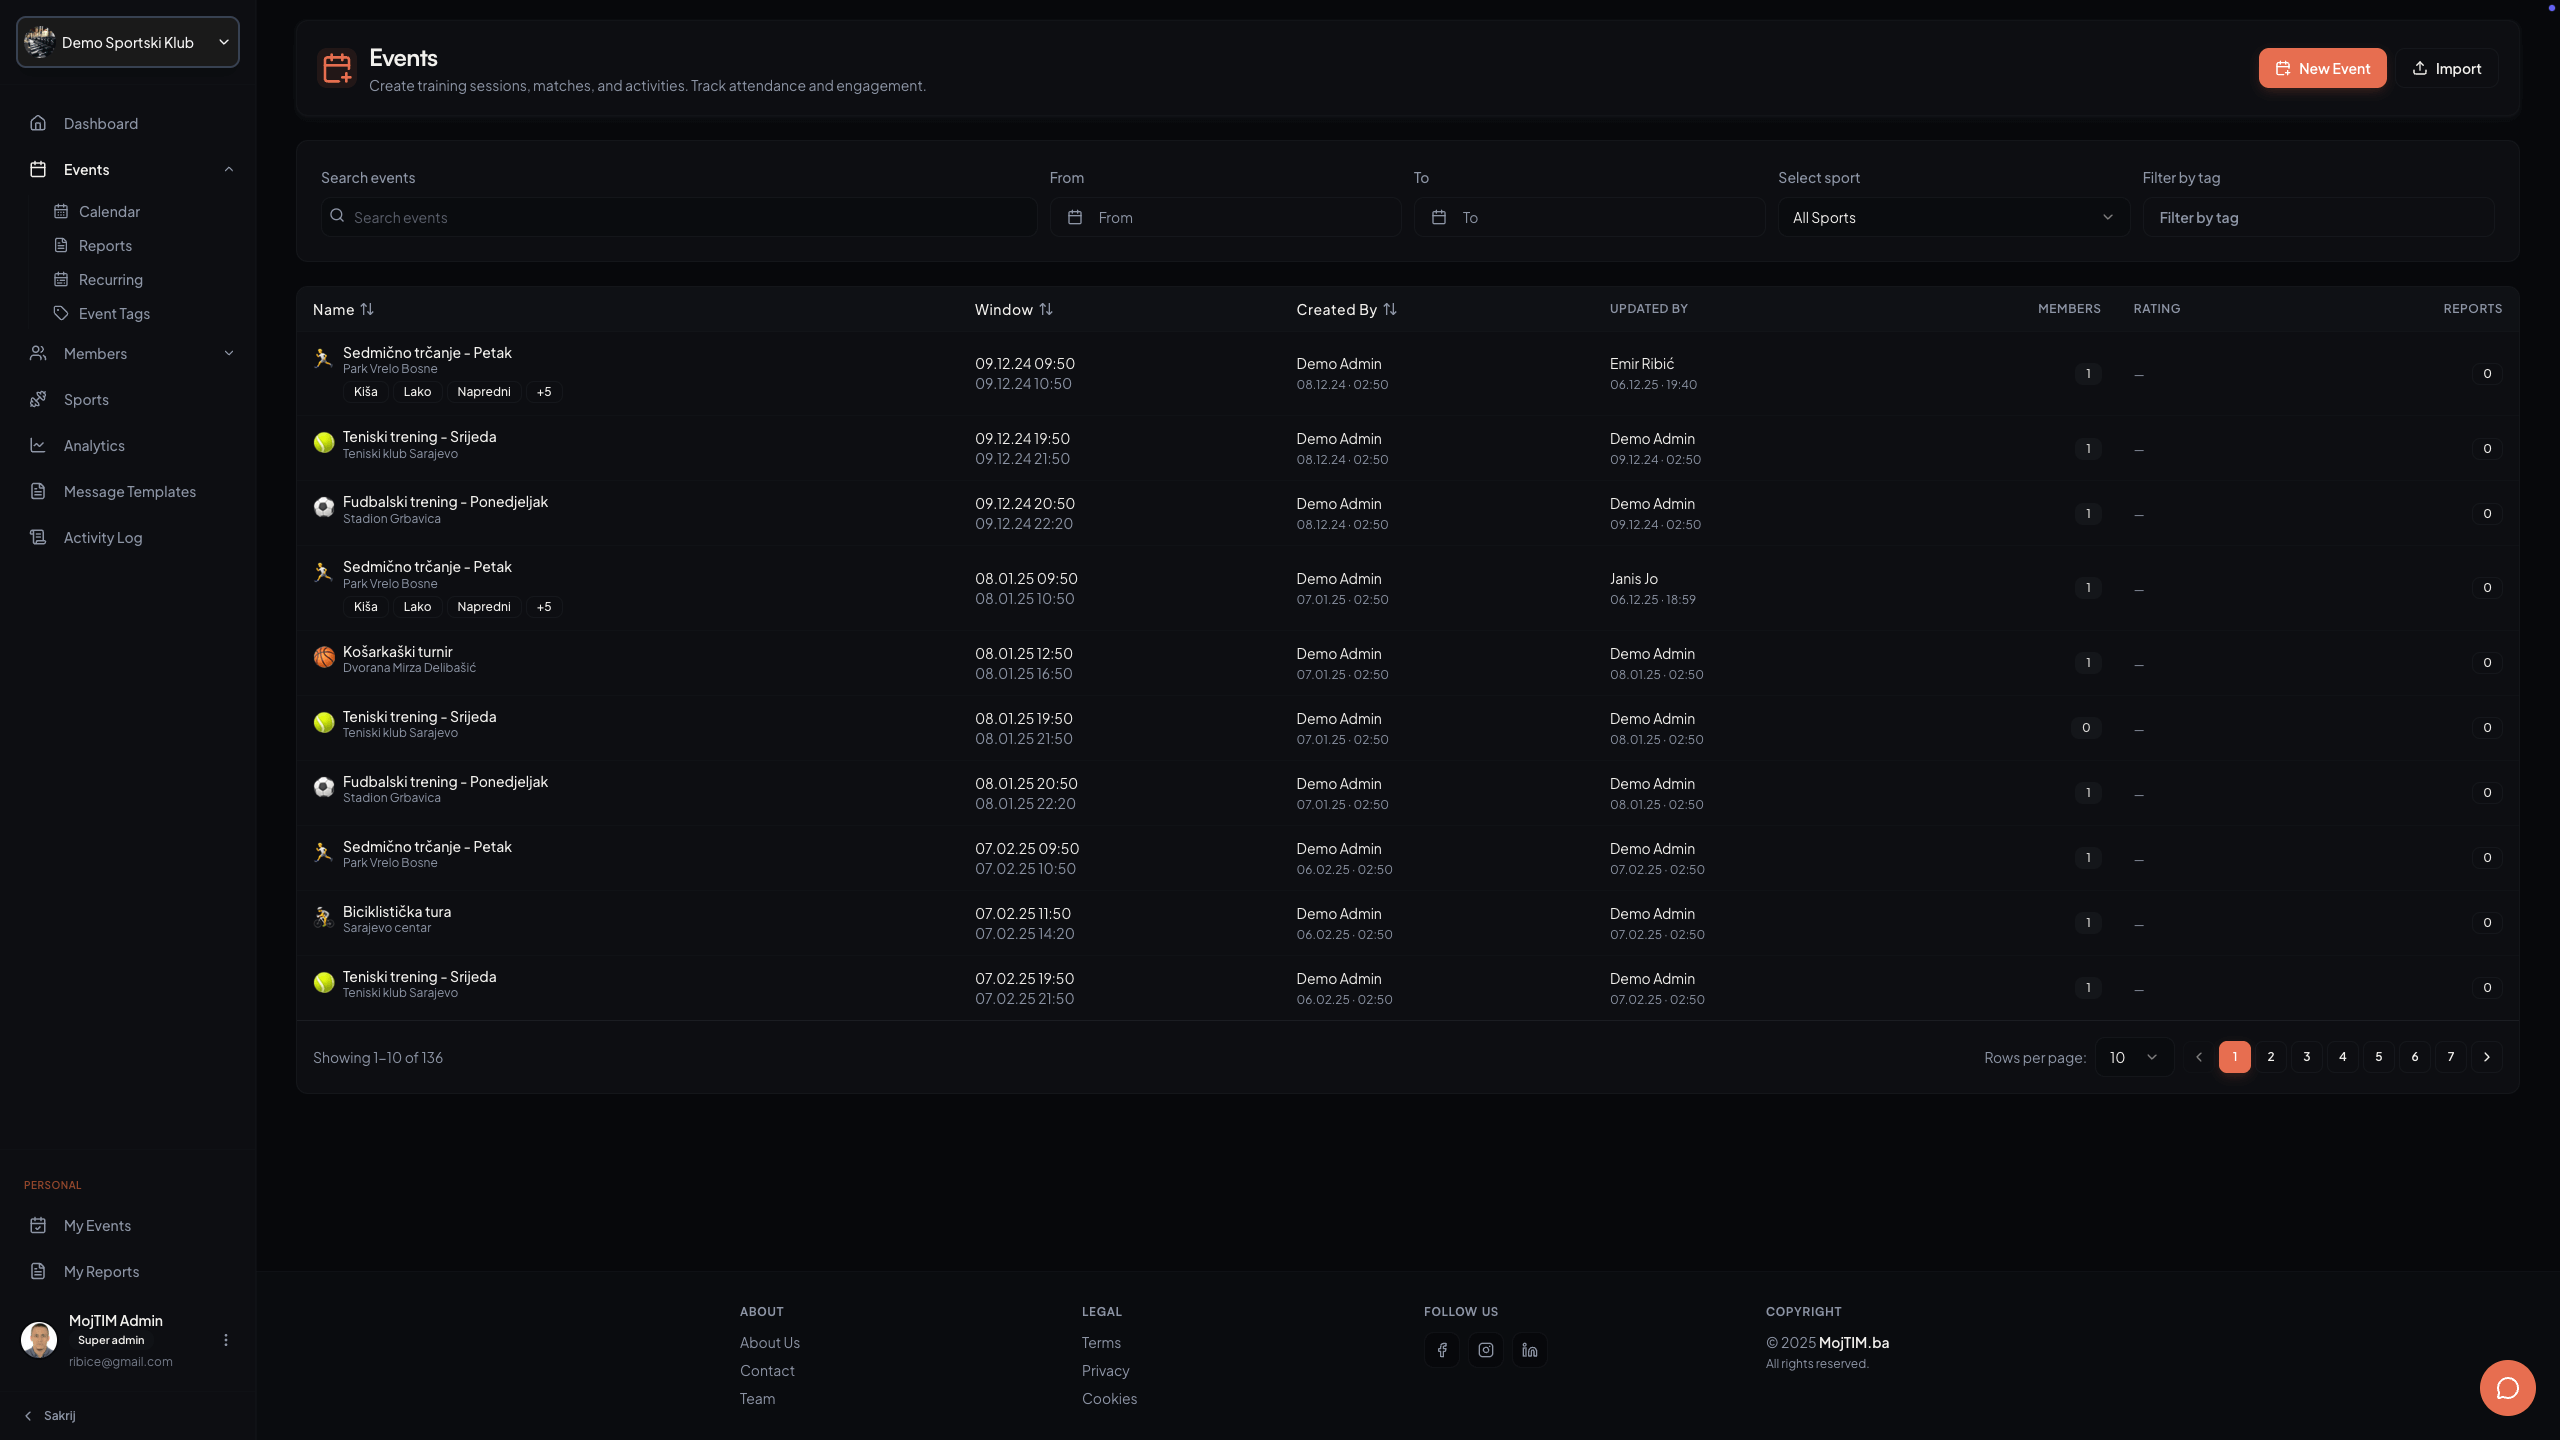Open the Recurring events submenu item

tap(110, 279)
